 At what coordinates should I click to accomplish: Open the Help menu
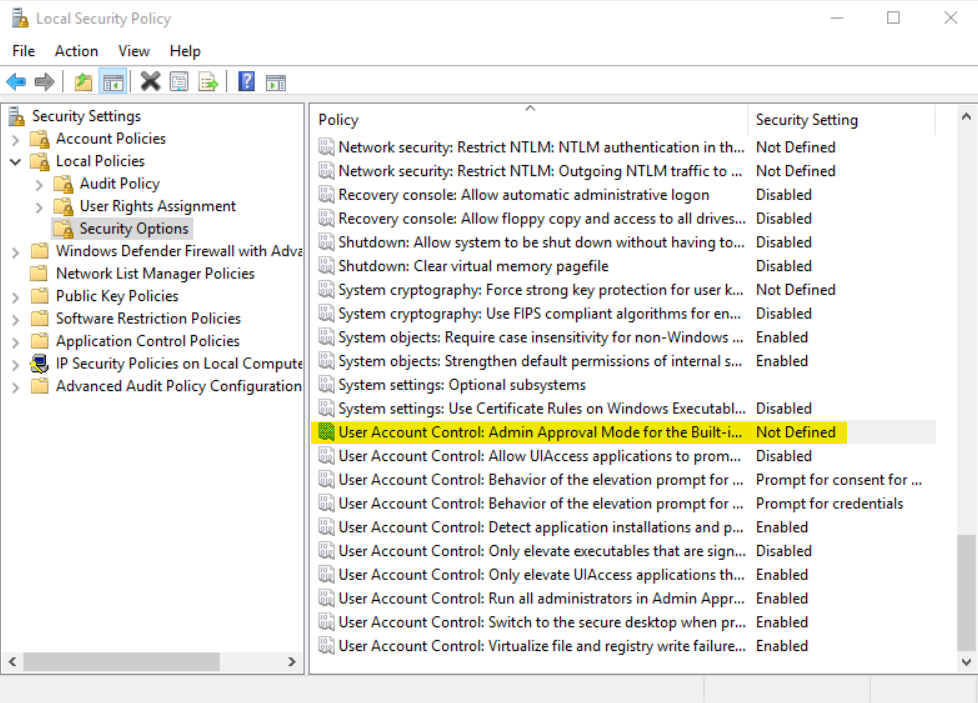(185, 51)
